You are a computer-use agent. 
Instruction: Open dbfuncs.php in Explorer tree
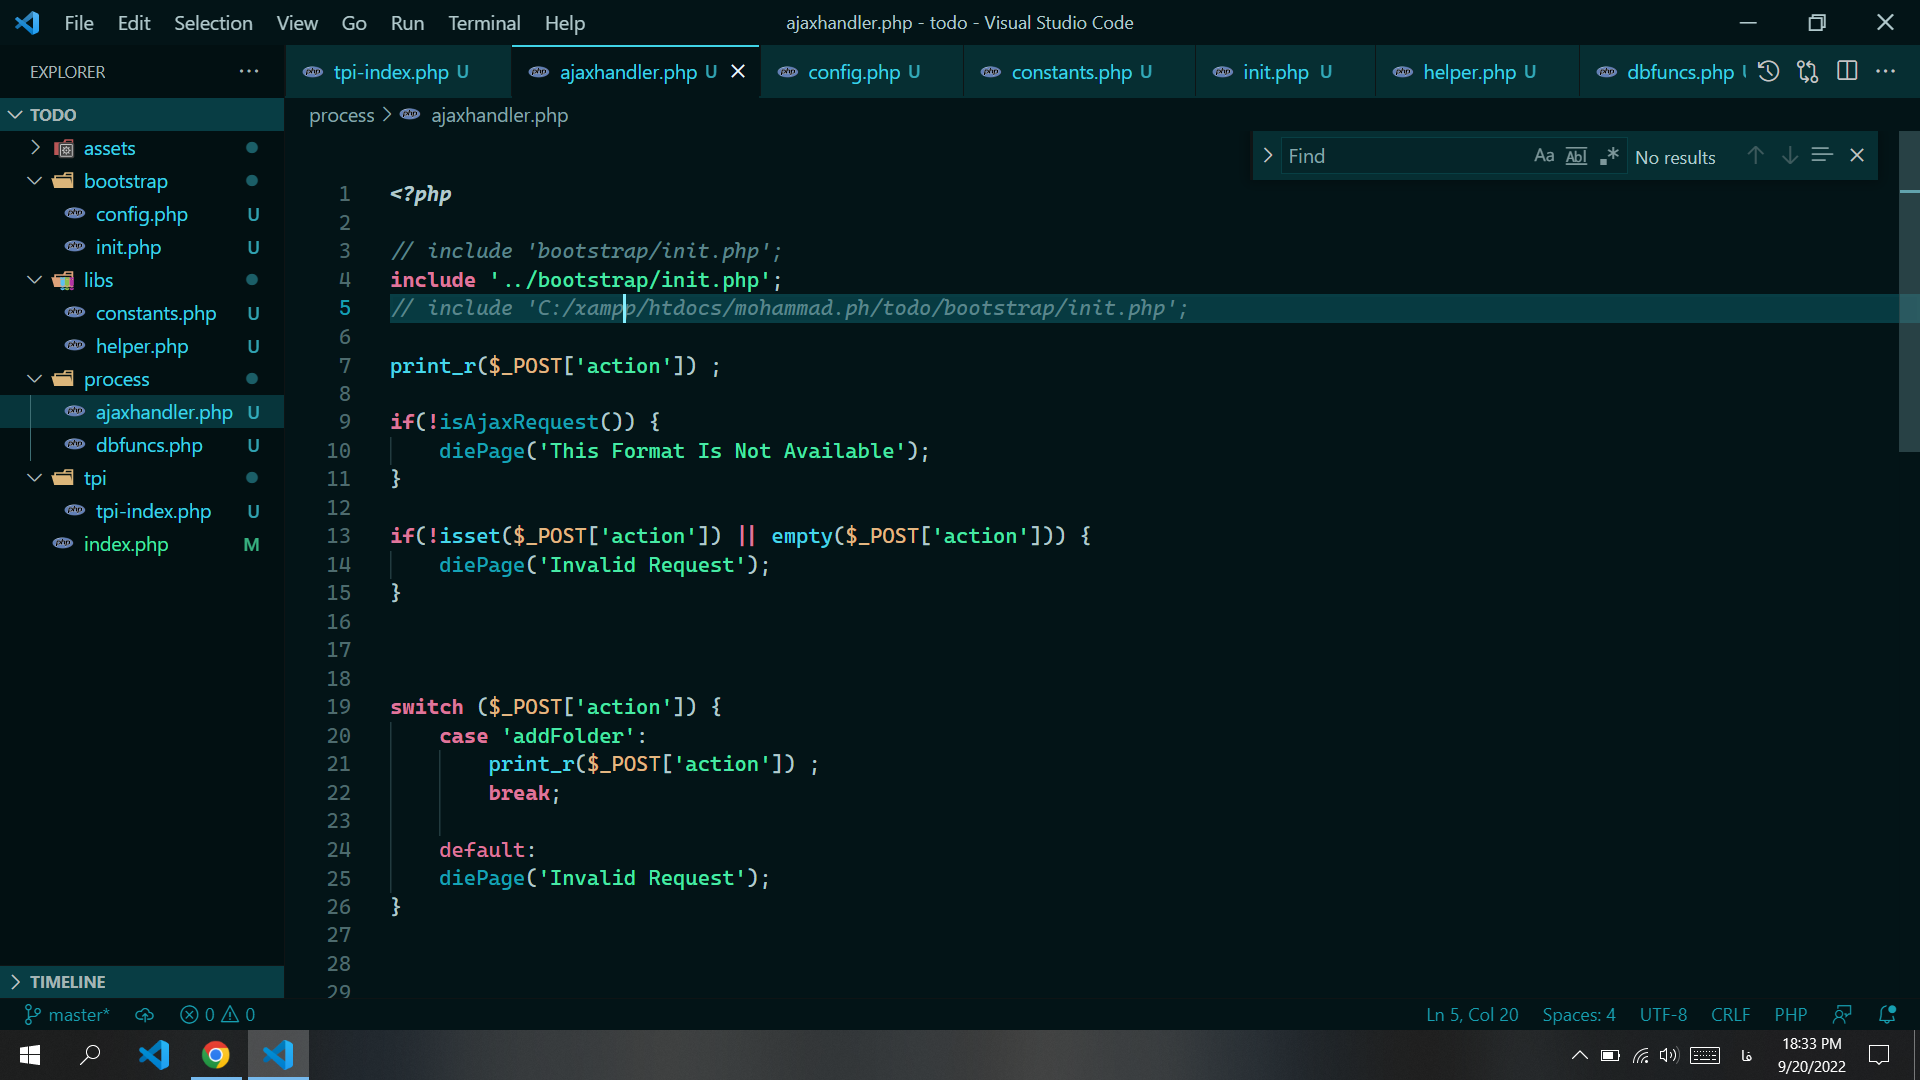coord(142,445)
